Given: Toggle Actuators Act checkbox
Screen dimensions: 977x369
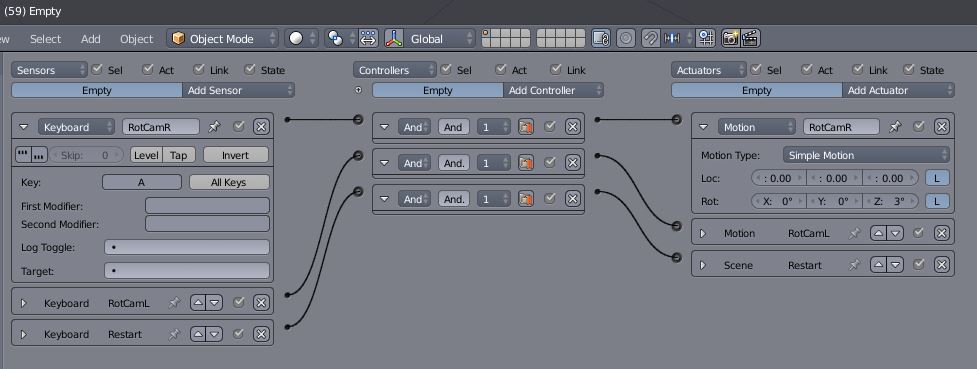Looking at the screenshot, I should click(x=807, y=70).
